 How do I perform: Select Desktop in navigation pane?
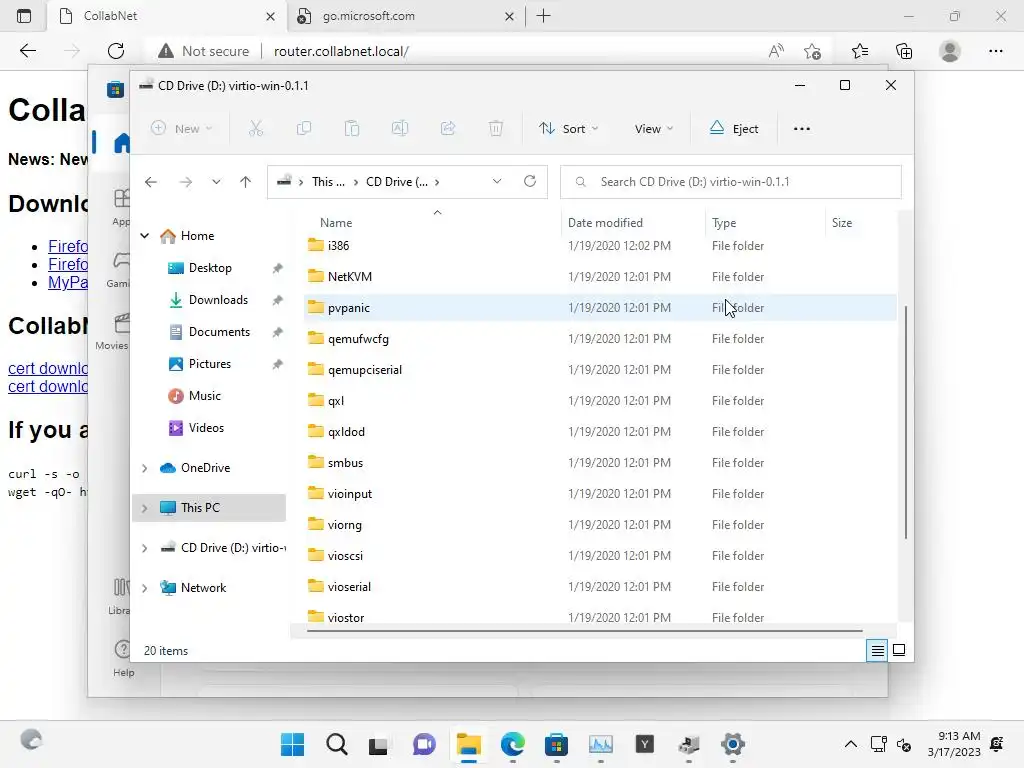pyautogui.click(x=210, y=268)
